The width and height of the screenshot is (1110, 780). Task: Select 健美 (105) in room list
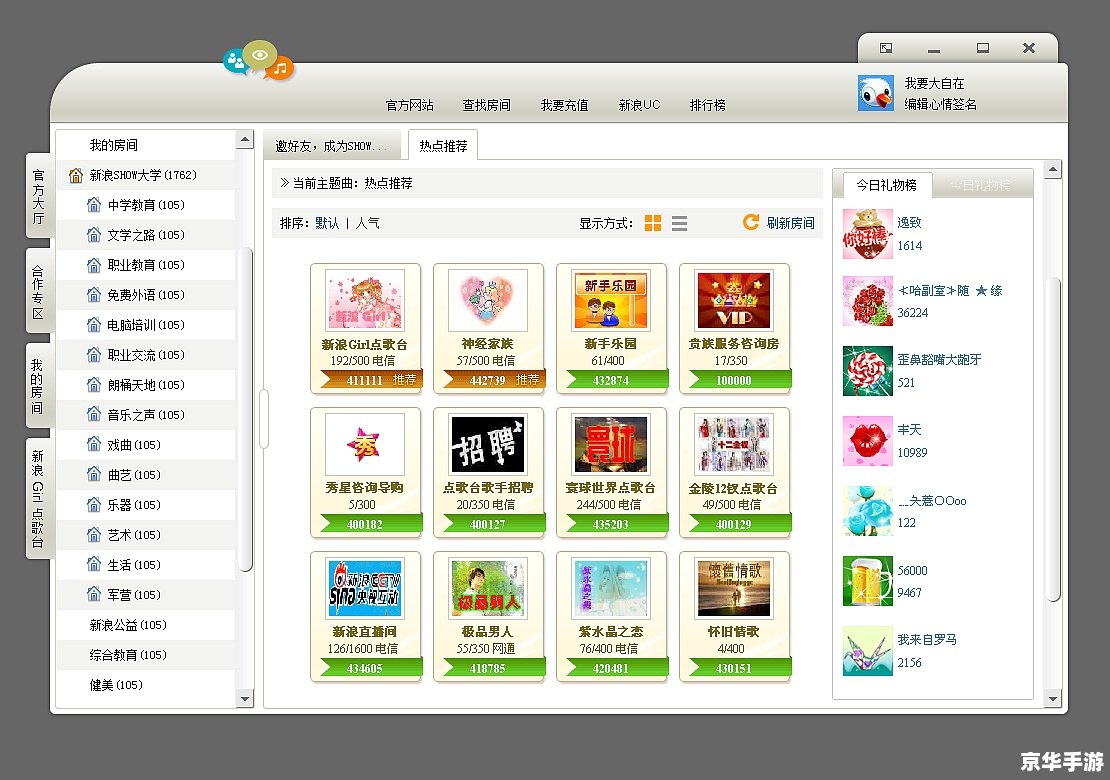(146, 684)
